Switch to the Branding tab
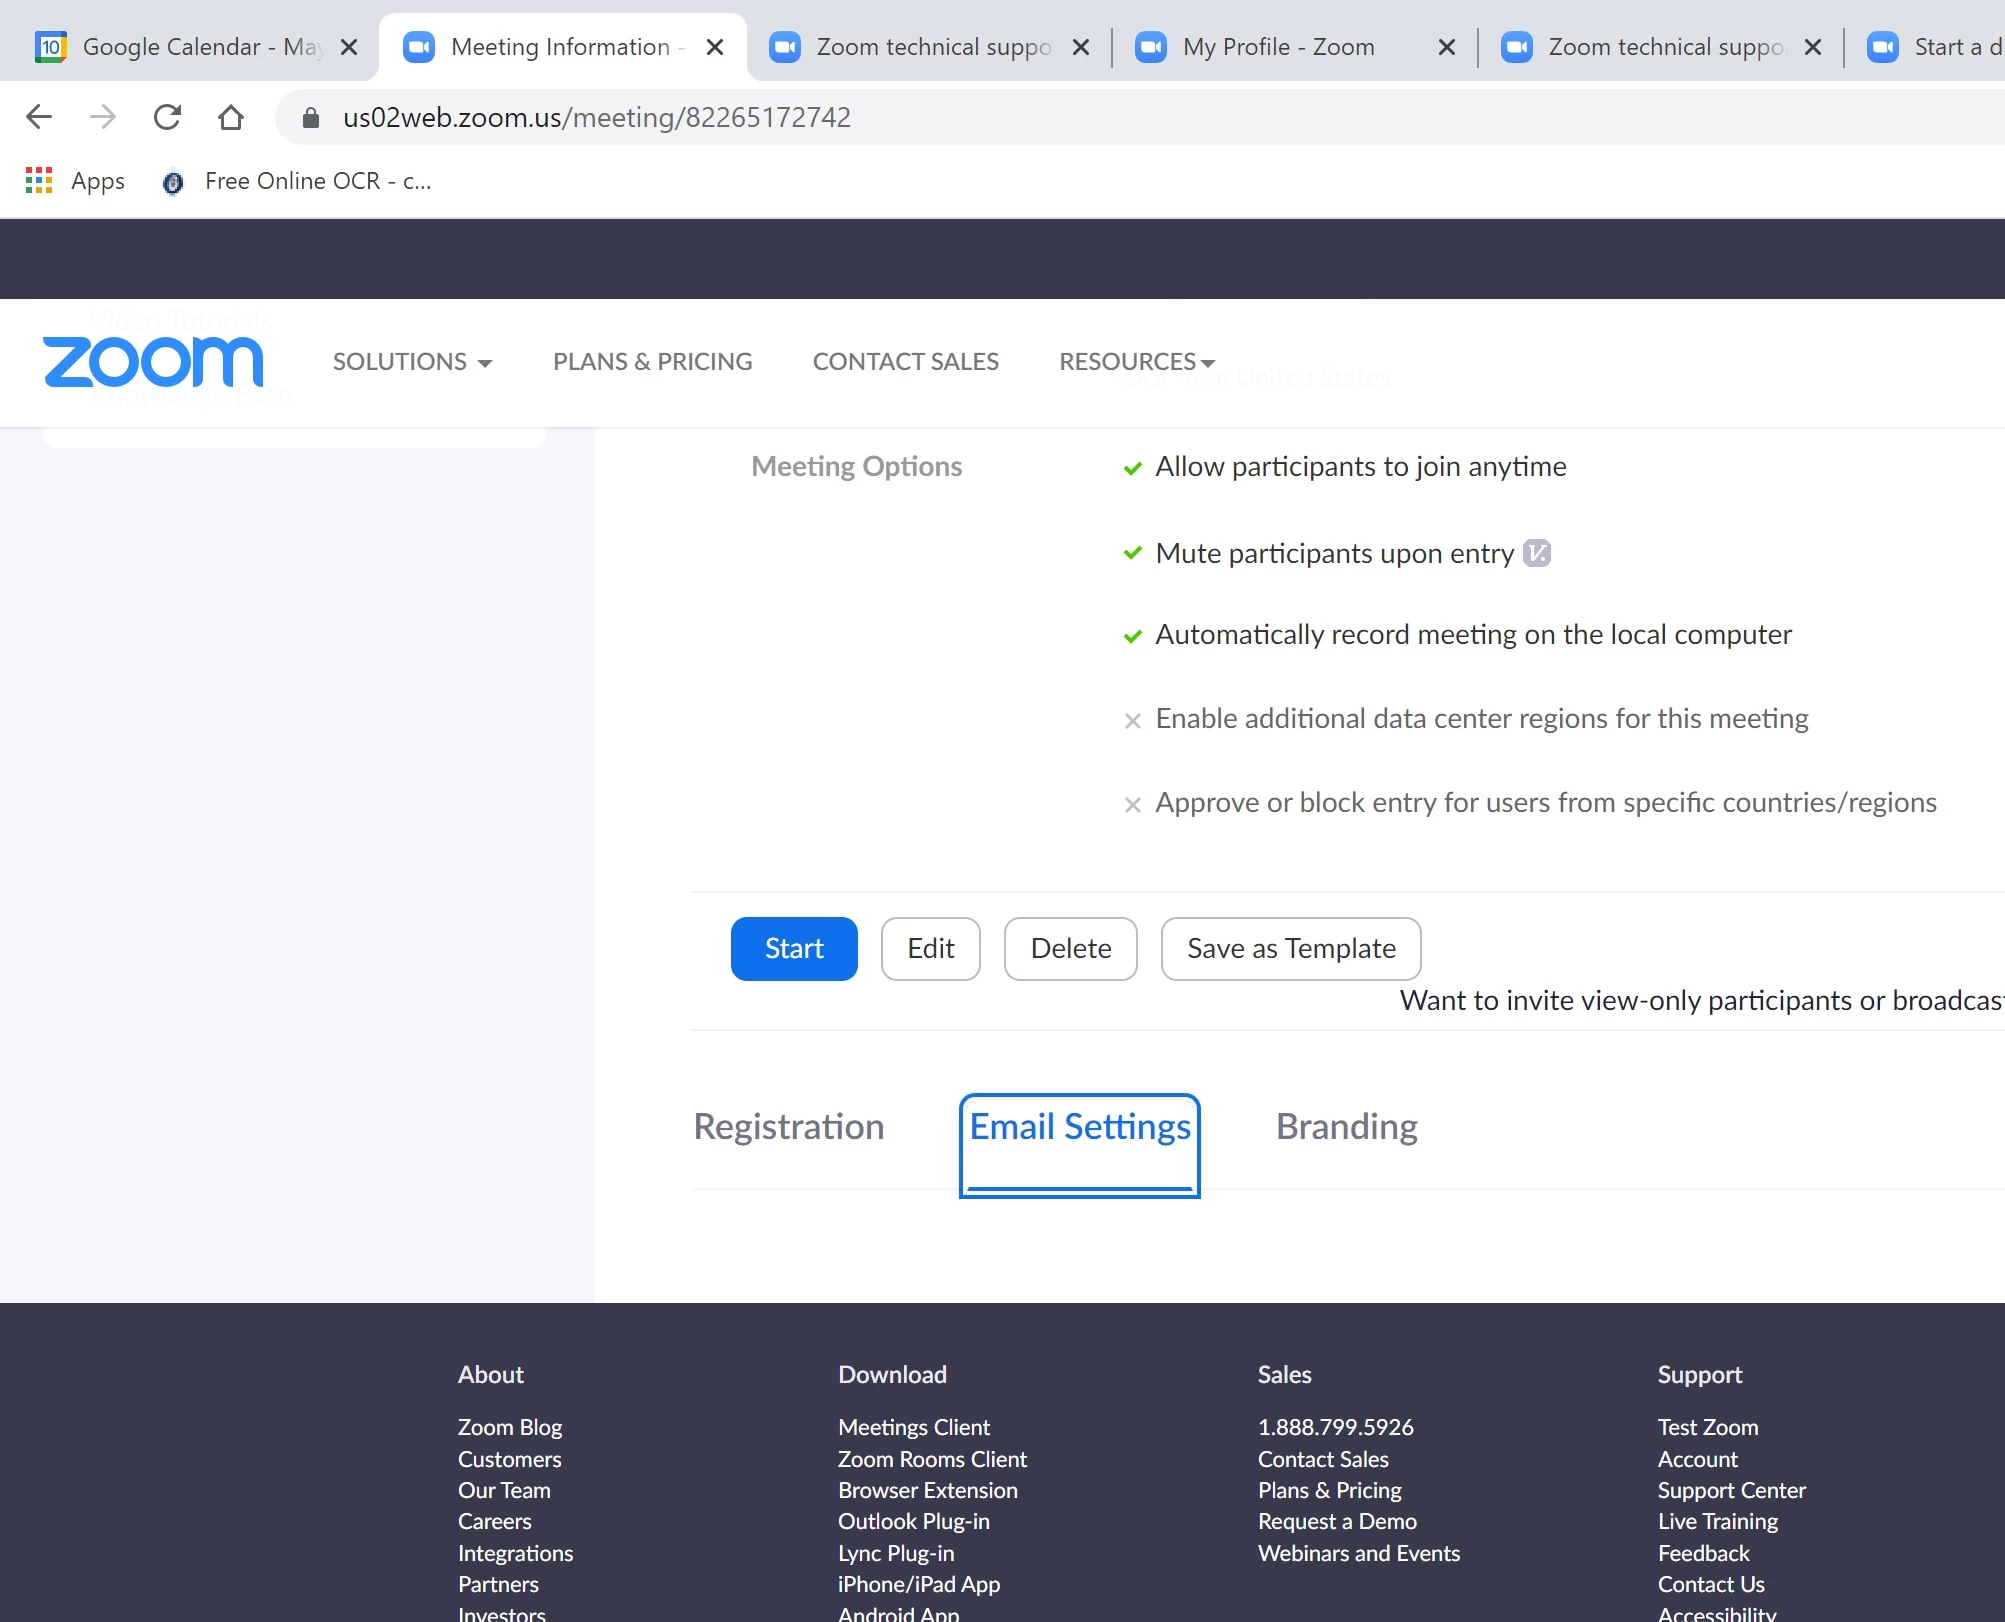This screenshot has width=2005, height=1622. 1346,1127
